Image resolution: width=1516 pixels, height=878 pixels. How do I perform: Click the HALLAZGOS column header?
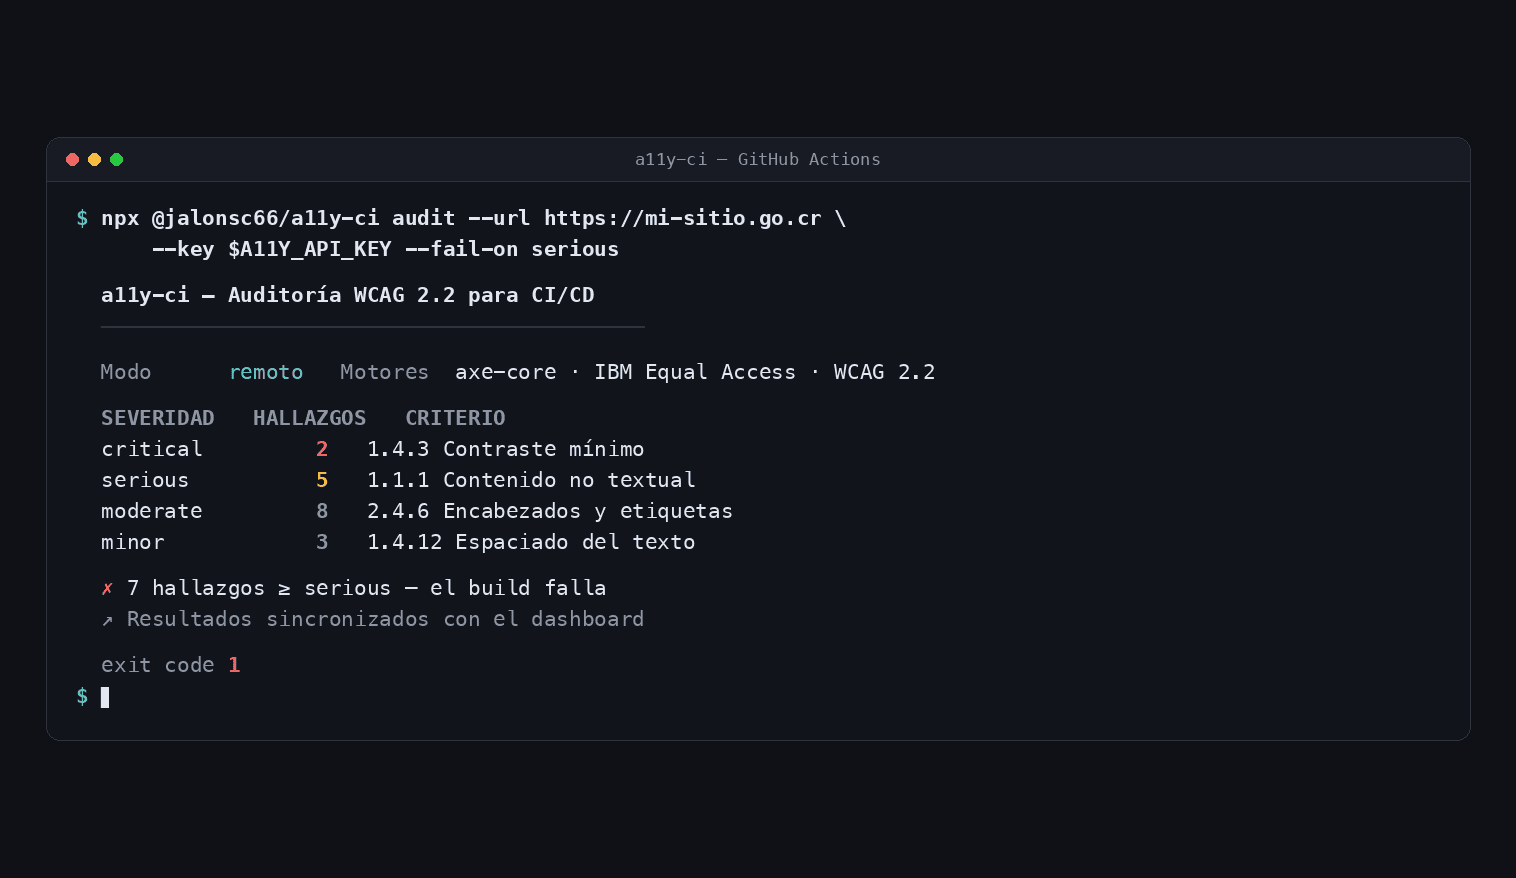pos(310,418)
